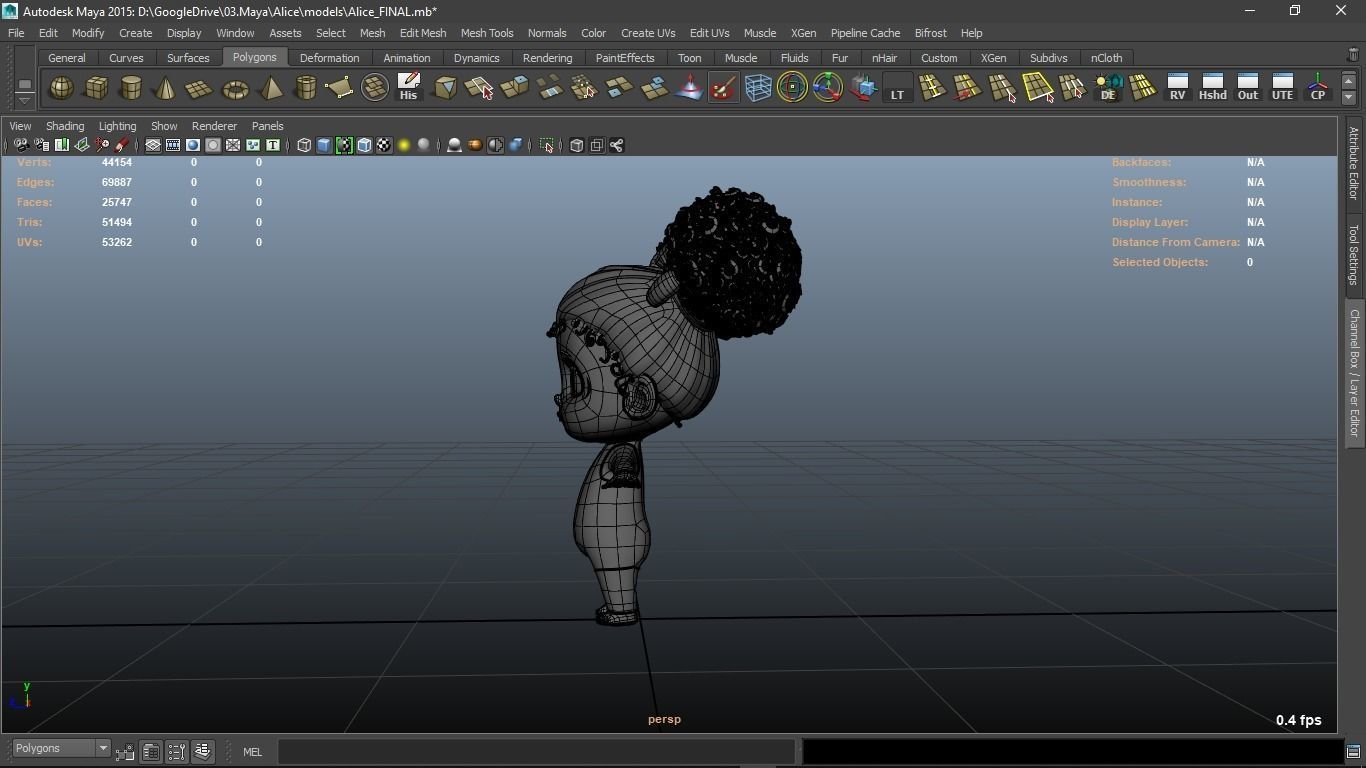Click the trash icon at shelf right
The image size is (1366, 768).
pos(1353,56)
